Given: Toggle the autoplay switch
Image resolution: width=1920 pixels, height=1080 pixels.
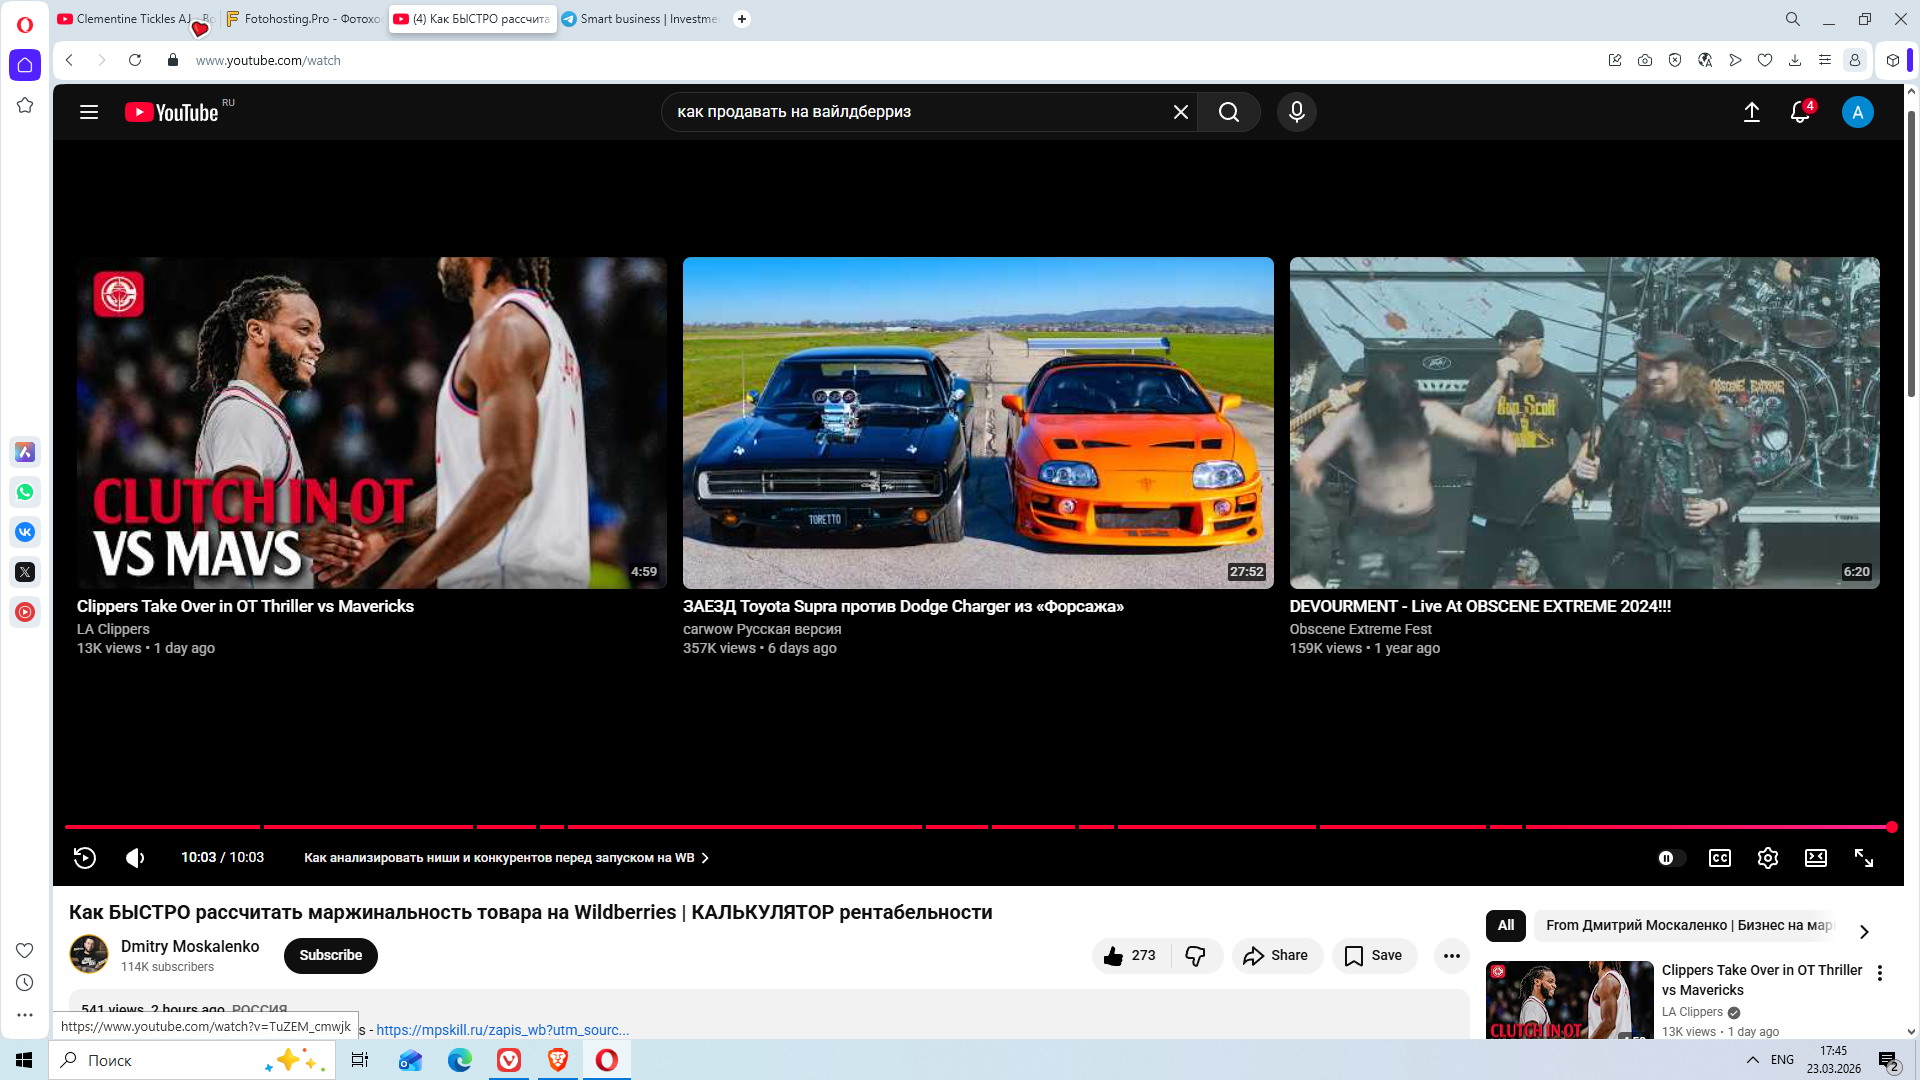Looking at the screenshot, I should pyautogui.click(x=1670, y=858).
